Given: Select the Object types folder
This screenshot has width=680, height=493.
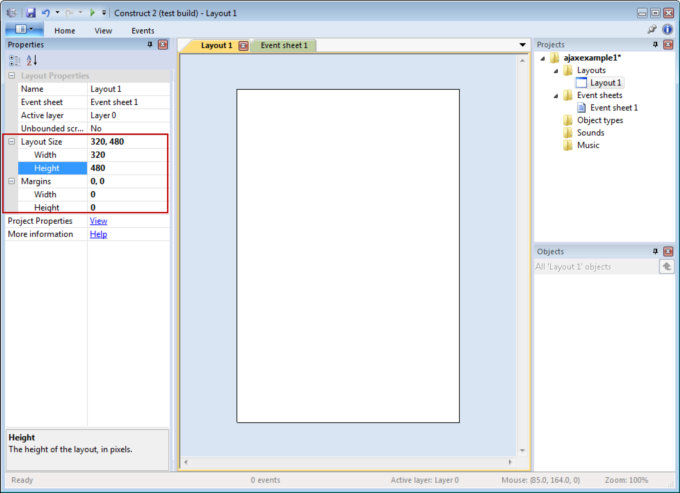Looking at the screenshot, I should pyautogui.click(x=593, y=120).
